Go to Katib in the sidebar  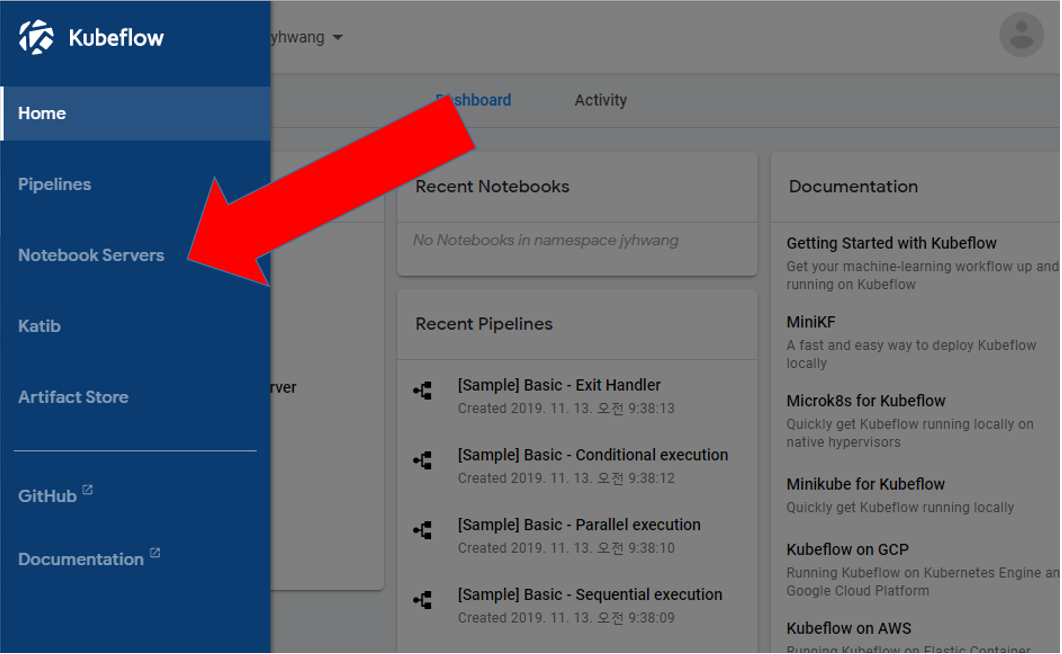39,326
